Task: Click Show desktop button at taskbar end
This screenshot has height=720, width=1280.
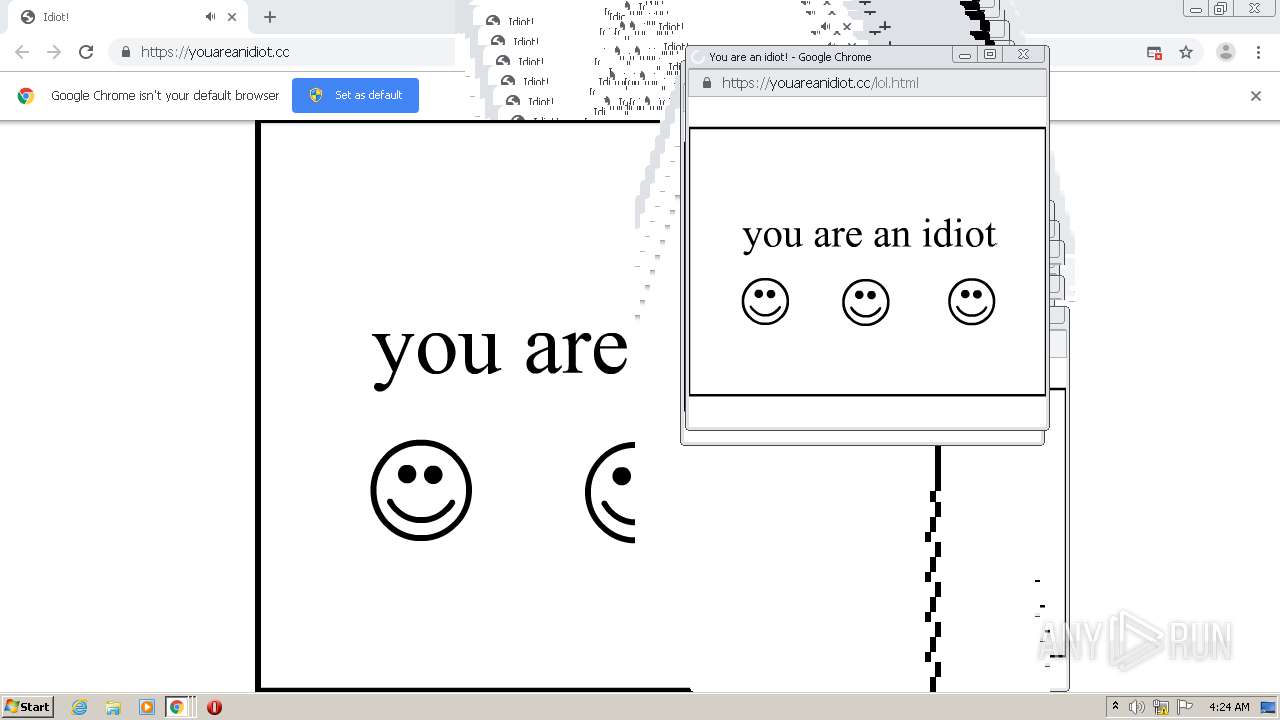Action: (1268, 707)
